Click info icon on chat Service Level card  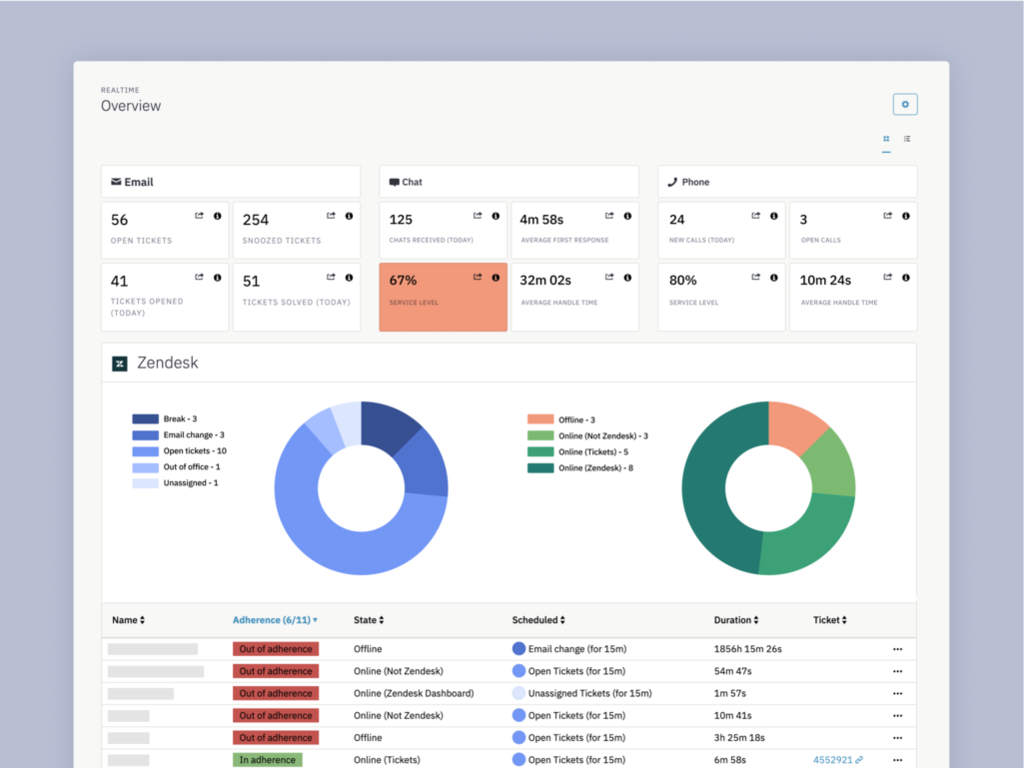[x=496, y=278]
